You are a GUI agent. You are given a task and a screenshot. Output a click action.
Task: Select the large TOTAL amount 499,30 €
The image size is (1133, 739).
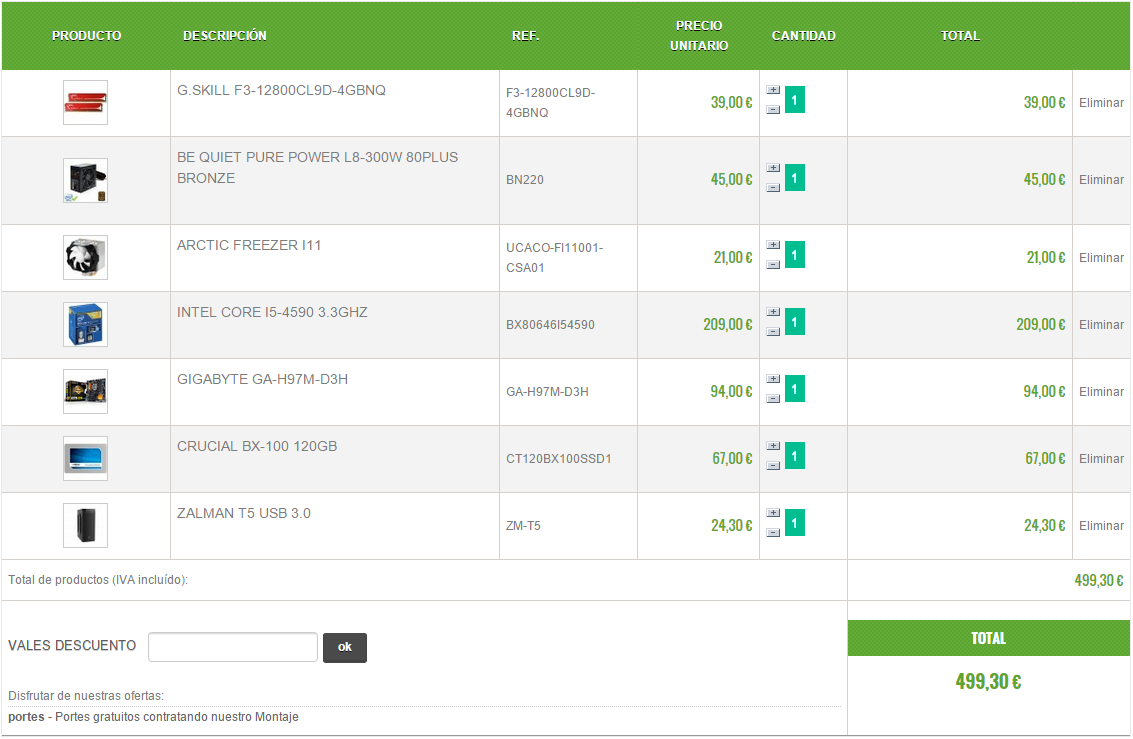(988, 681)
